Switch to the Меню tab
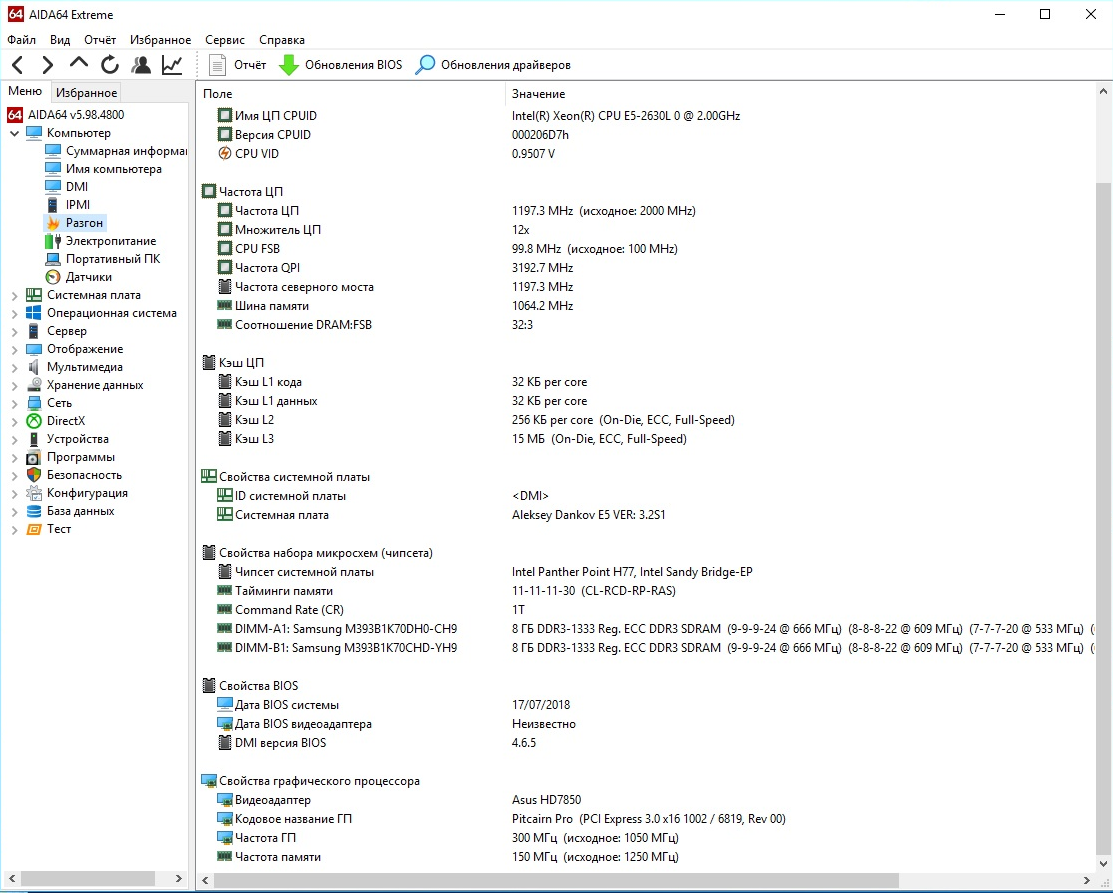This screenshot has width=1113, height=893. (x=25, y=91)
